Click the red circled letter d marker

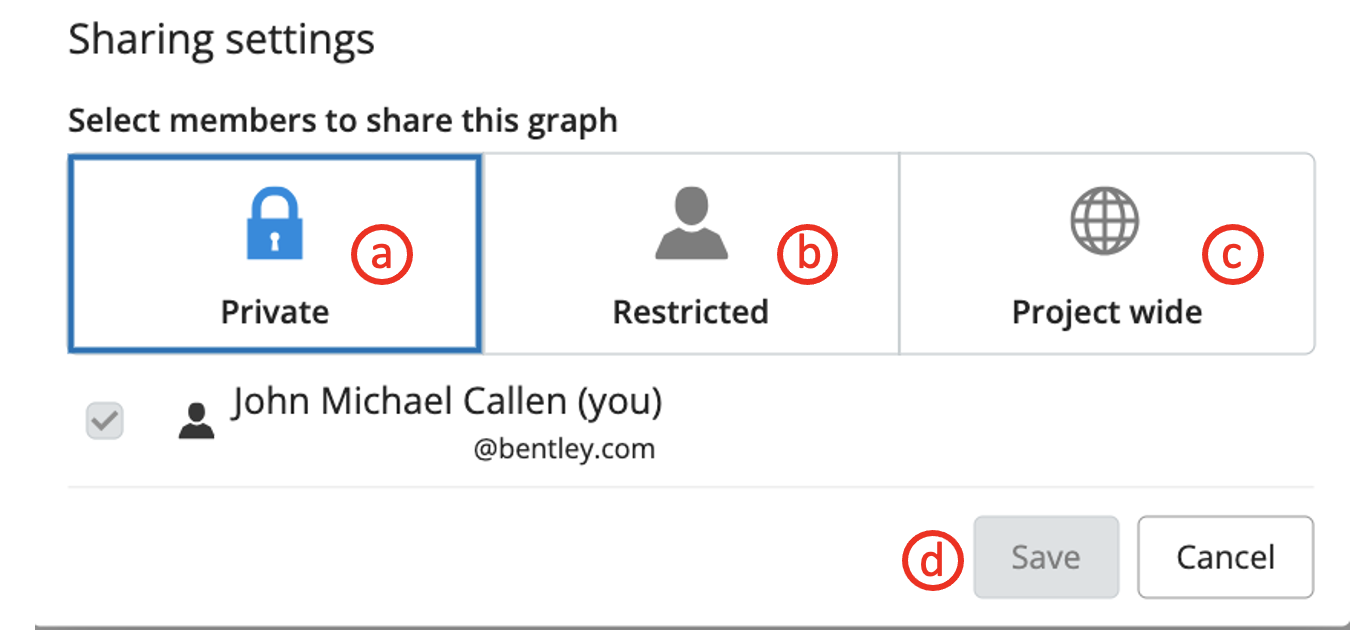[x=932, y=559]
